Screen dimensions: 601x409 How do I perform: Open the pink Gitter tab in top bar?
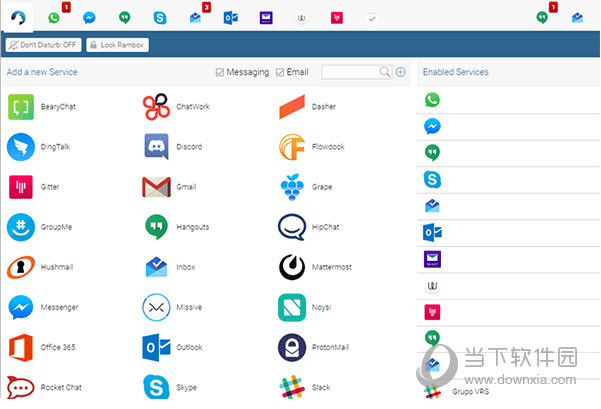tap(337, 18)
